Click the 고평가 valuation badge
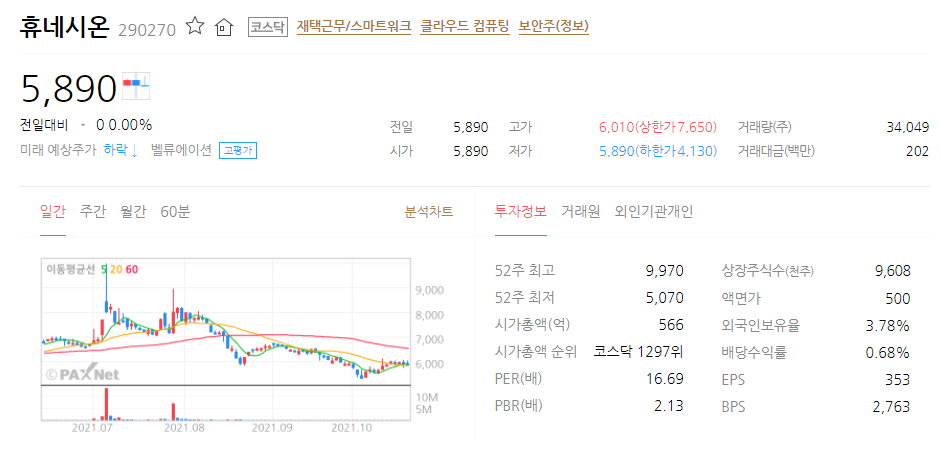This screenshot has width=941, height=450. click(238, 151)
